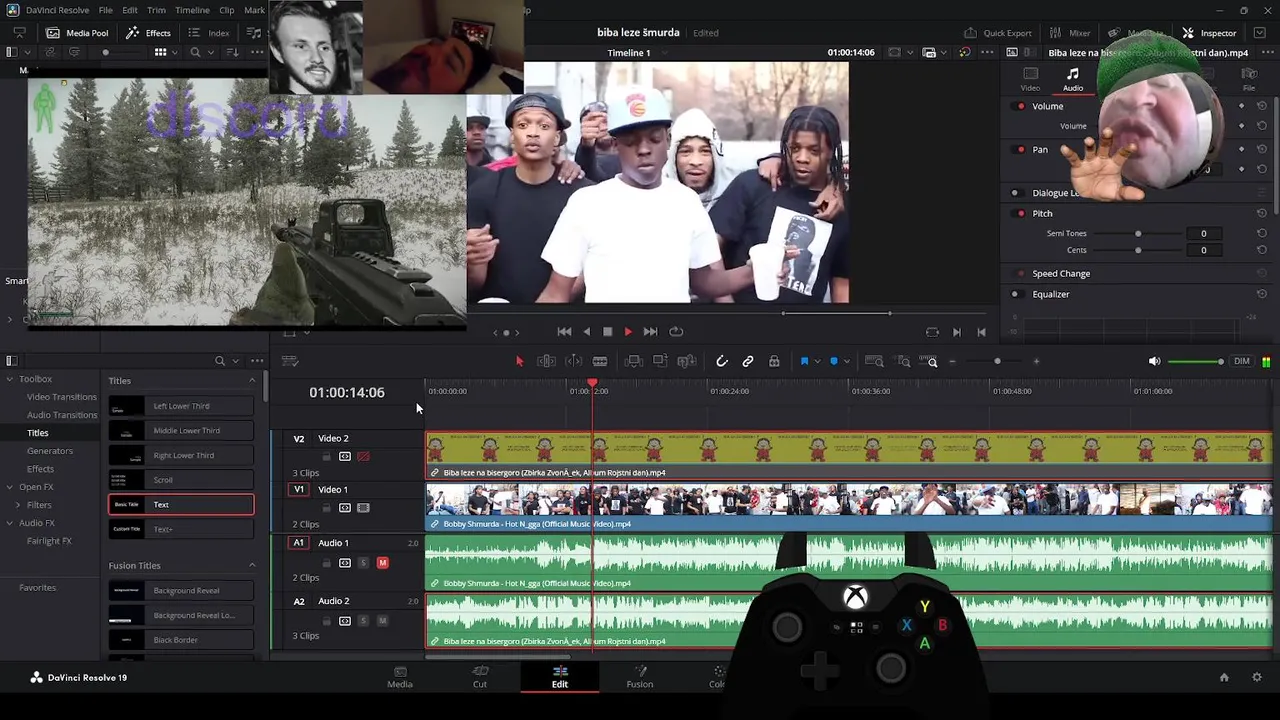Add a blue flag to clip
The height and width of the screenshot is (720, 1280).
click(x=804, y=361)
